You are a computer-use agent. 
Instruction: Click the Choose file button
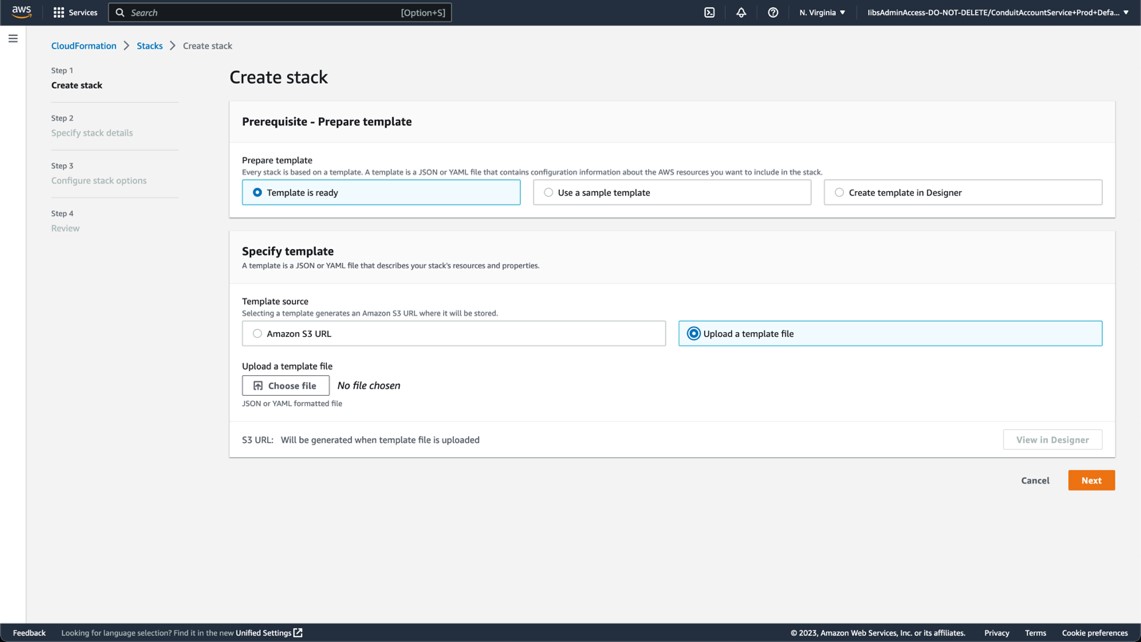[285, 385]
